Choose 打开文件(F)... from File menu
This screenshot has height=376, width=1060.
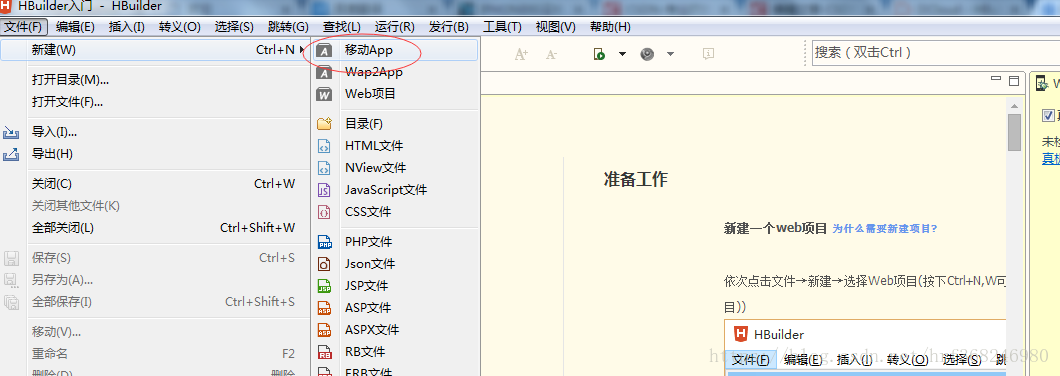coord(154,102)
